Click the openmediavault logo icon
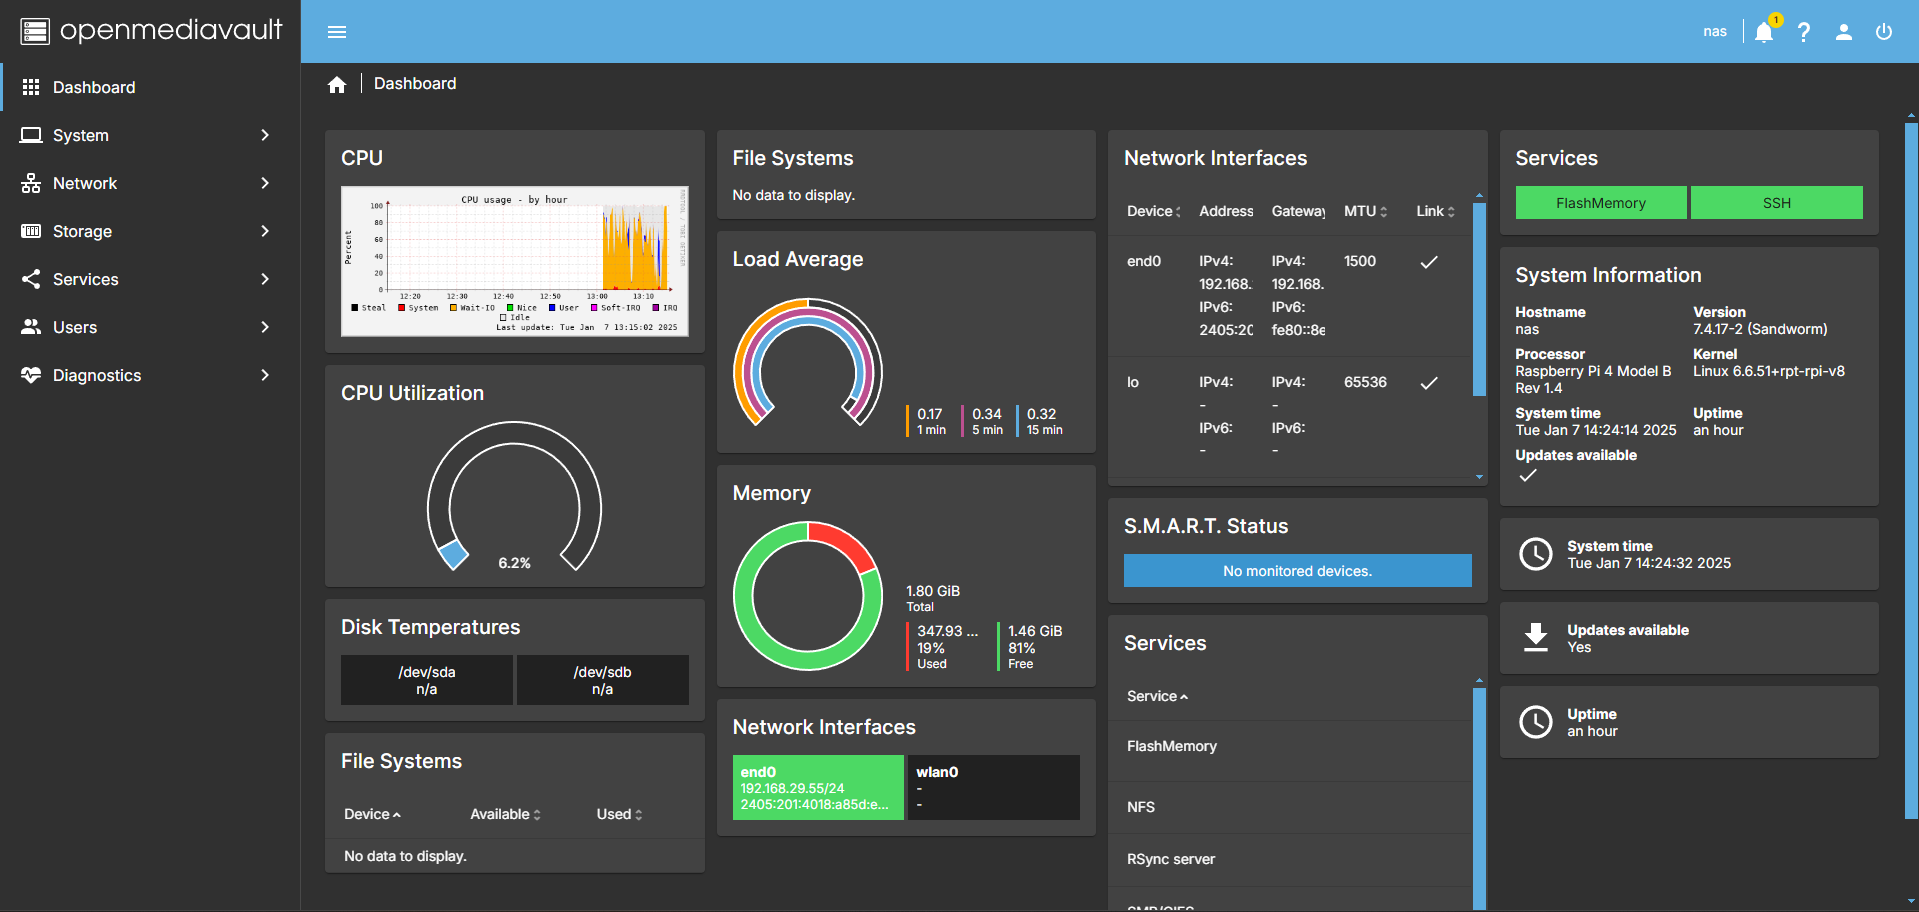This screenshot has height=912, width=1919. click(x=35, y=31)
